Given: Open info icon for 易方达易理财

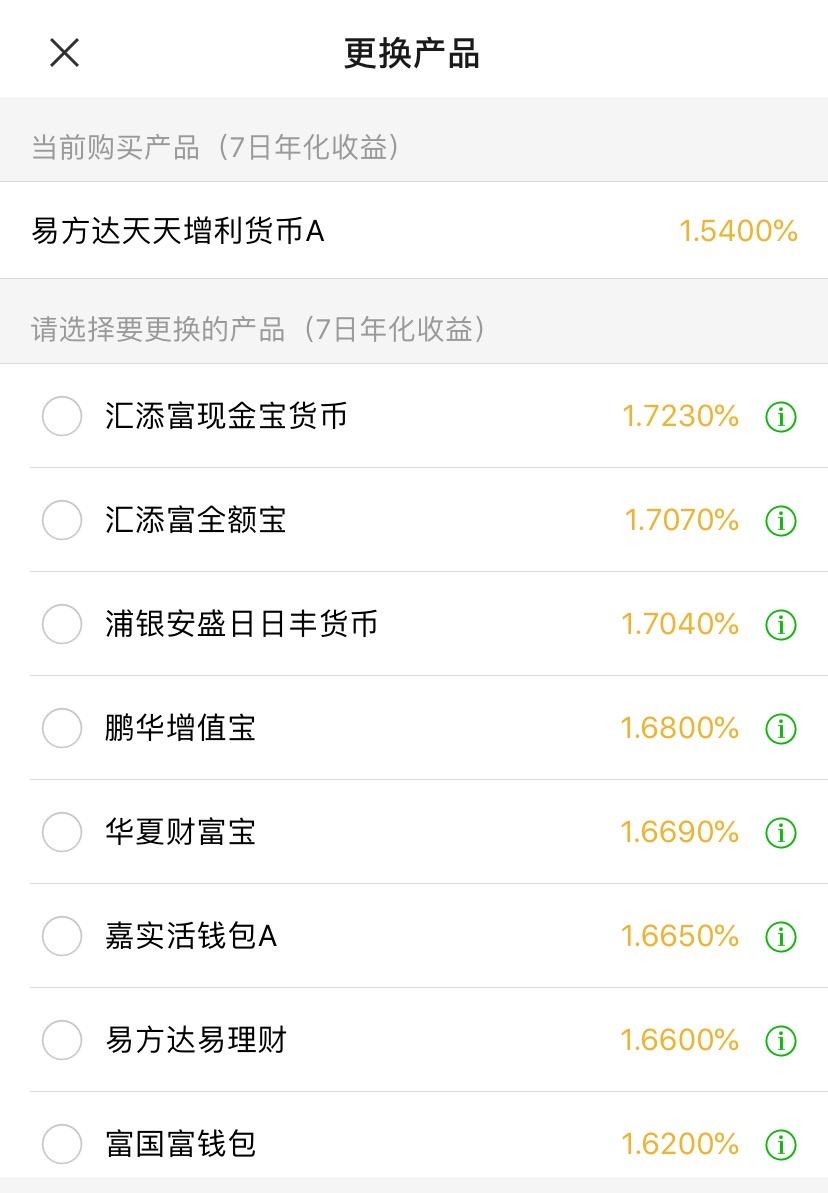Looking at the screenshot, I should (780, 1040).
